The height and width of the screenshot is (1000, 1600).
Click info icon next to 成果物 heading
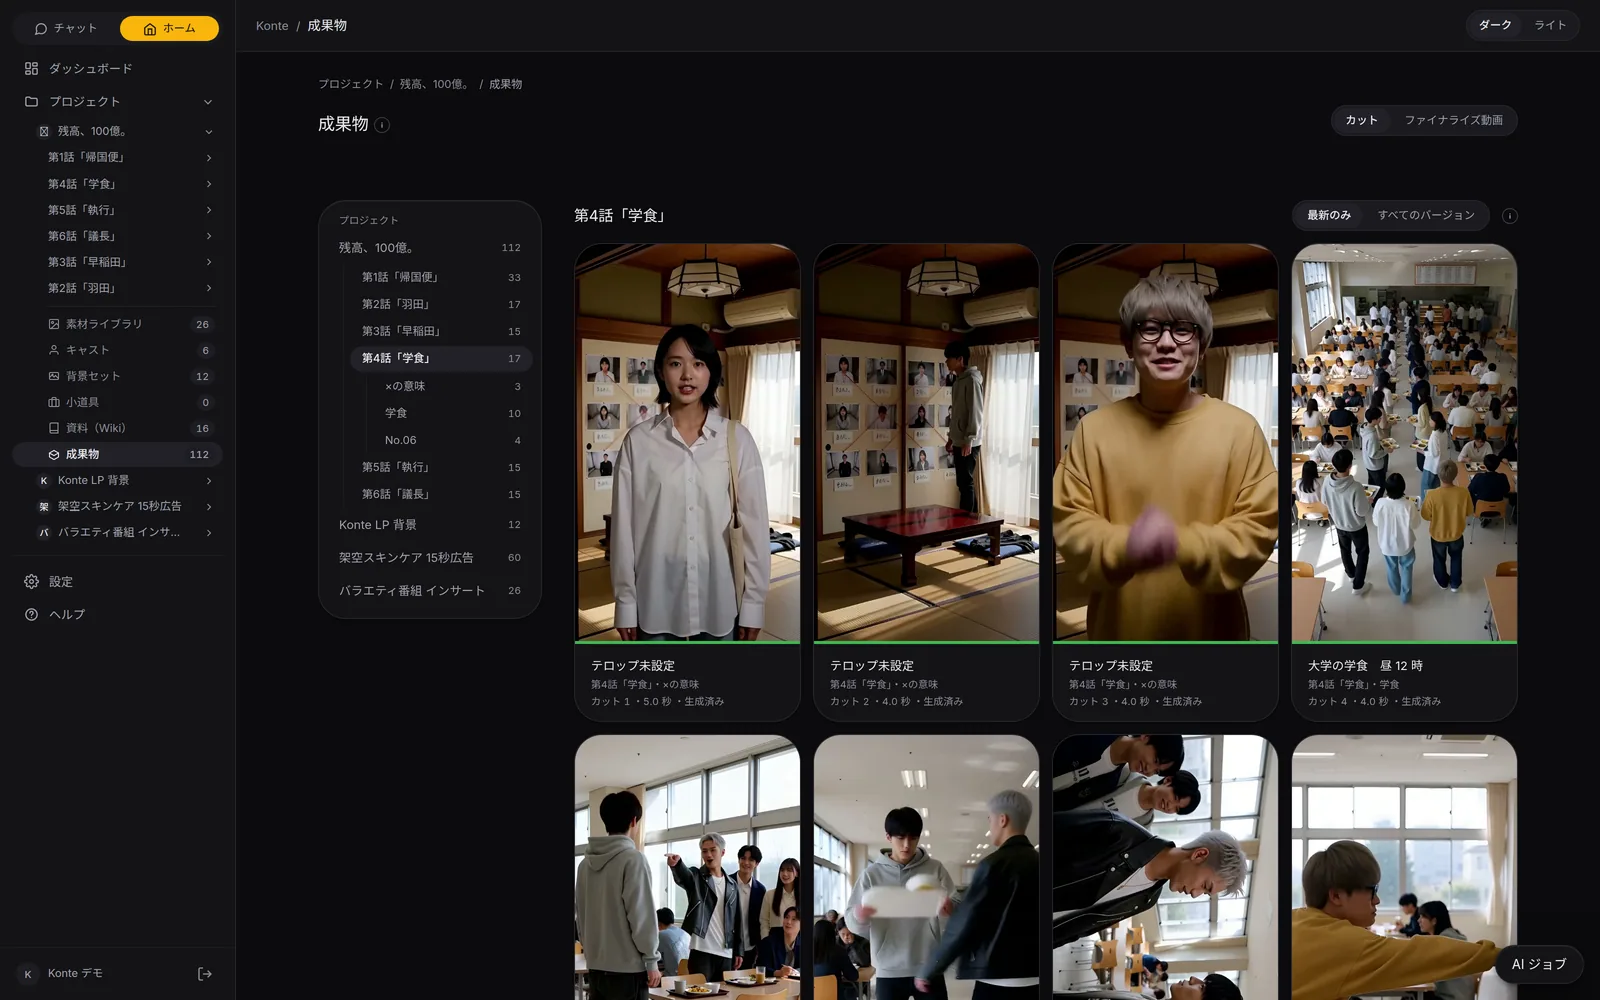pos(382,125)
